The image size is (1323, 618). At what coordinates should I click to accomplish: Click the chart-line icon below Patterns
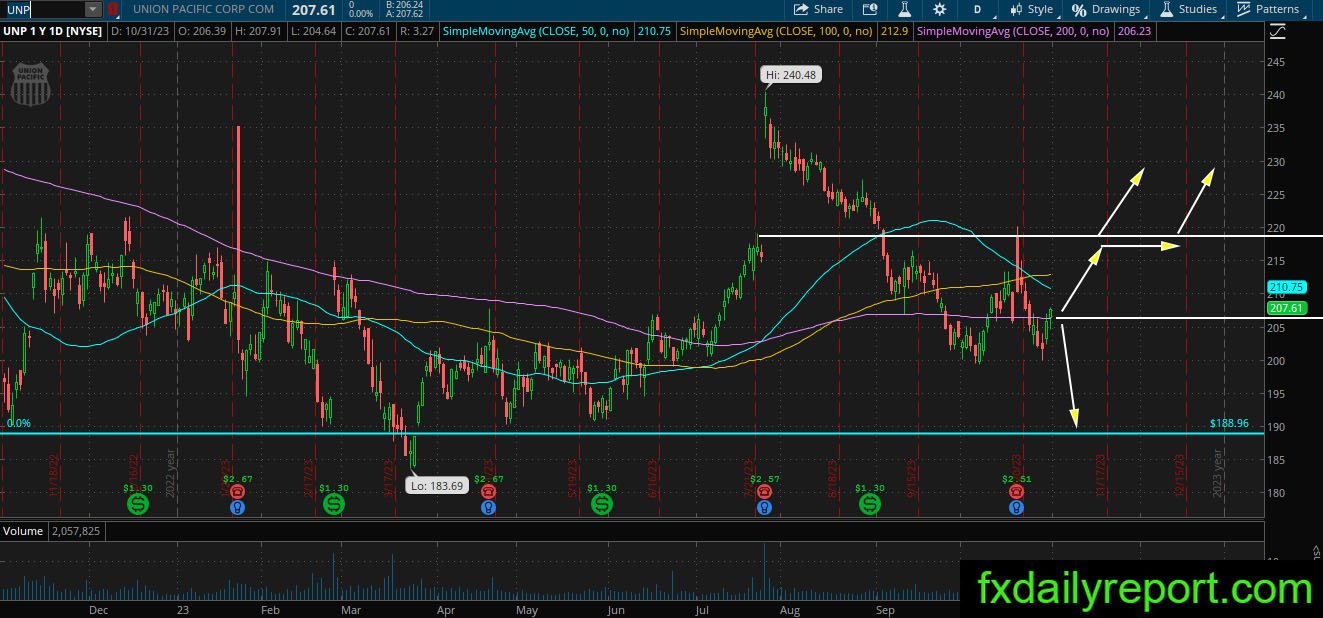[x=1277, y=32]
